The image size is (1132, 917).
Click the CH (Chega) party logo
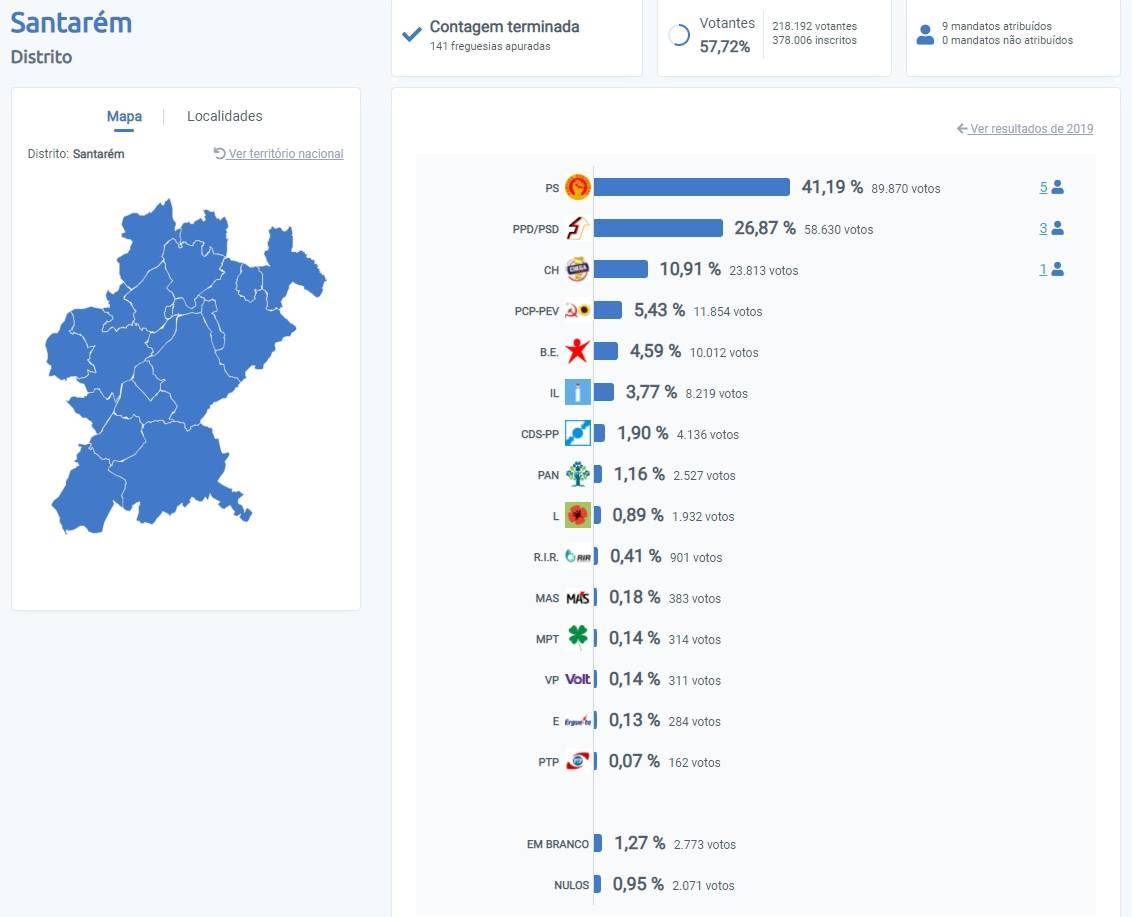pyautogui.click(x=578, y=269)
